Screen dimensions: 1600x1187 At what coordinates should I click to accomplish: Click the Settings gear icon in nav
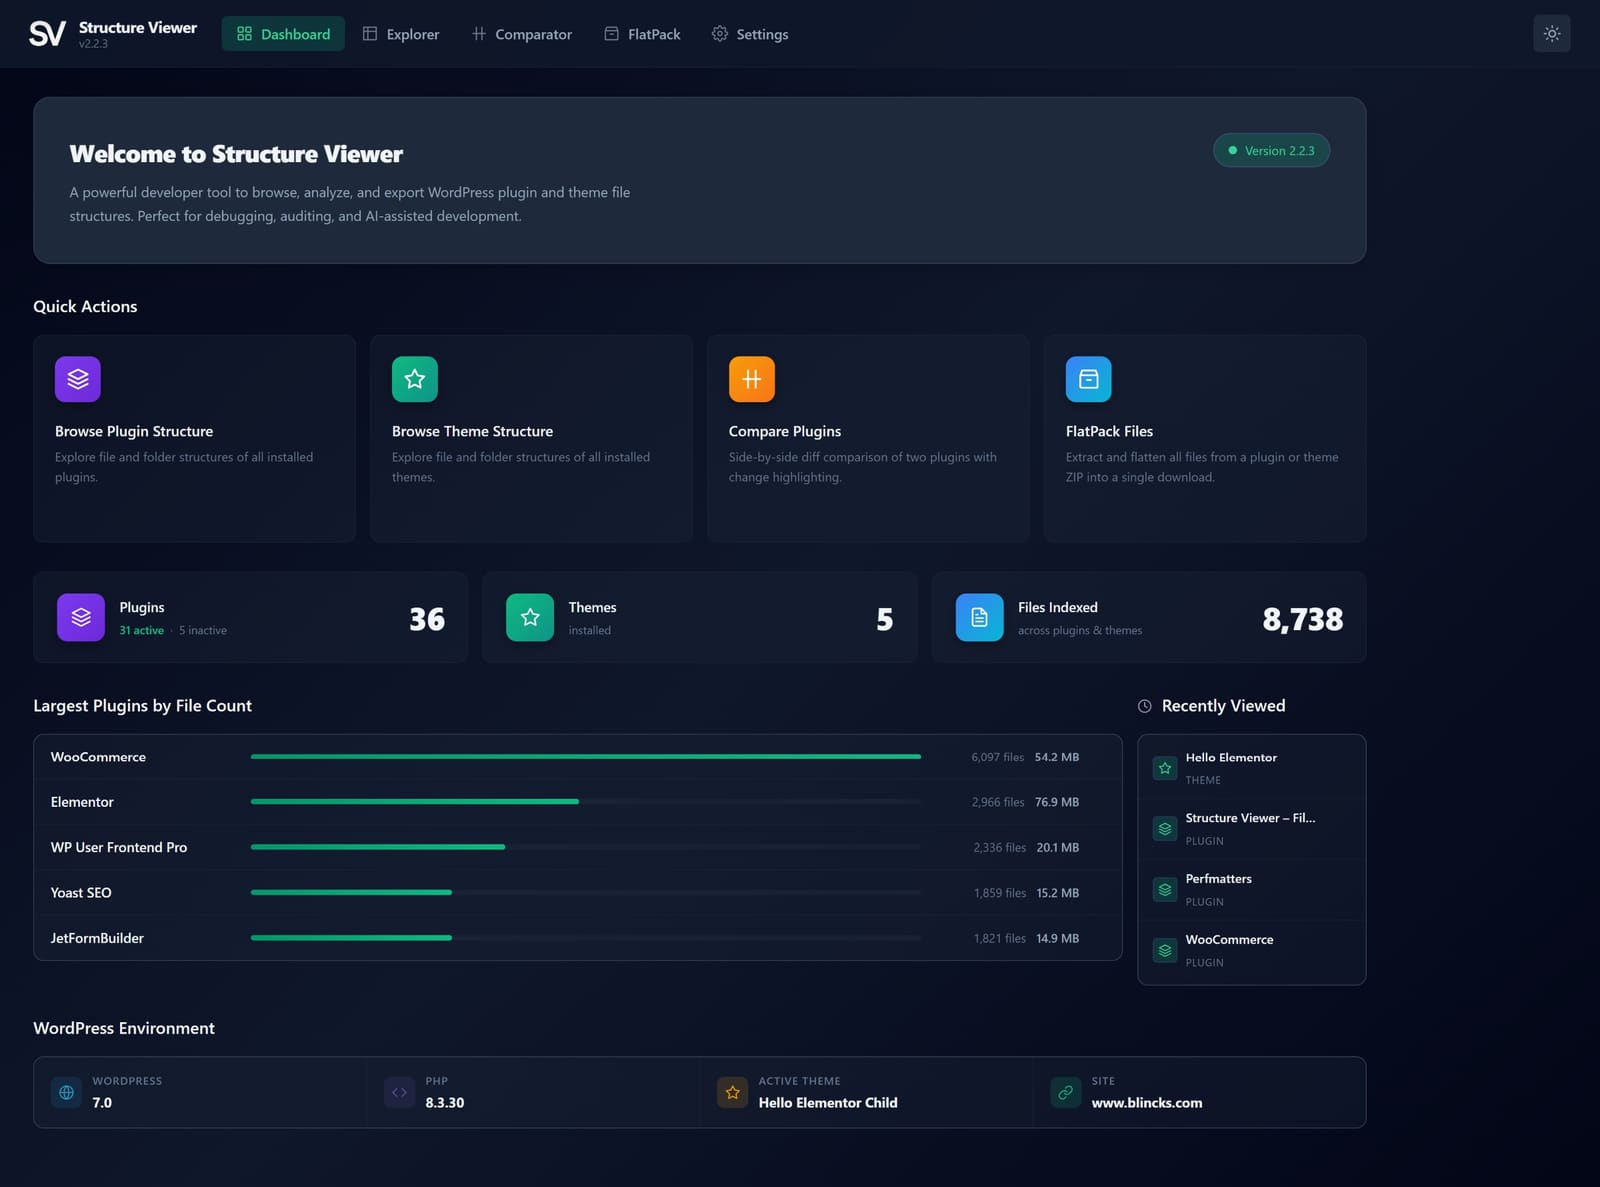719,34
